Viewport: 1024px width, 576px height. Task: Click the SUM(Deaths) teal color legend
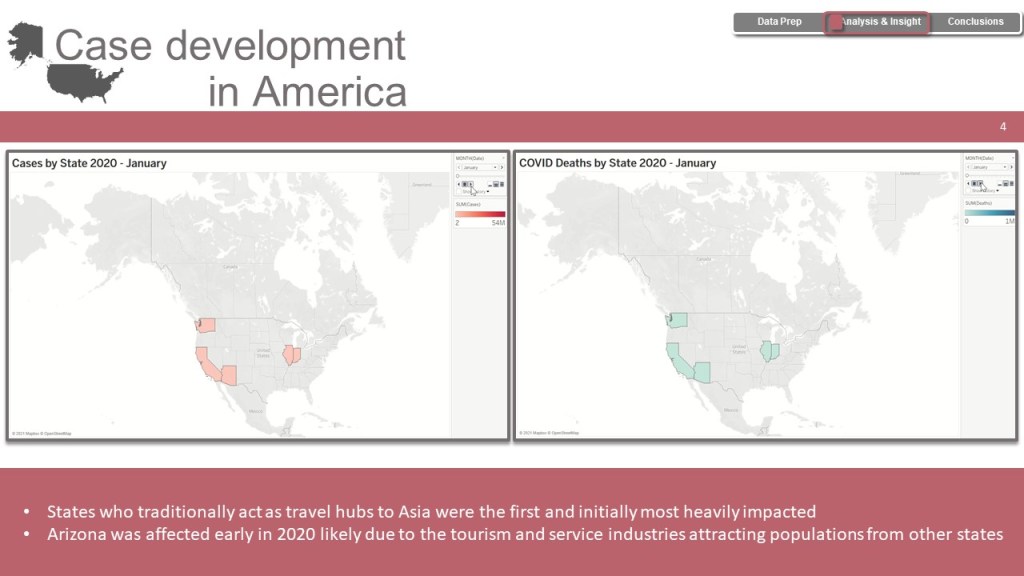(x=989, y=213)
